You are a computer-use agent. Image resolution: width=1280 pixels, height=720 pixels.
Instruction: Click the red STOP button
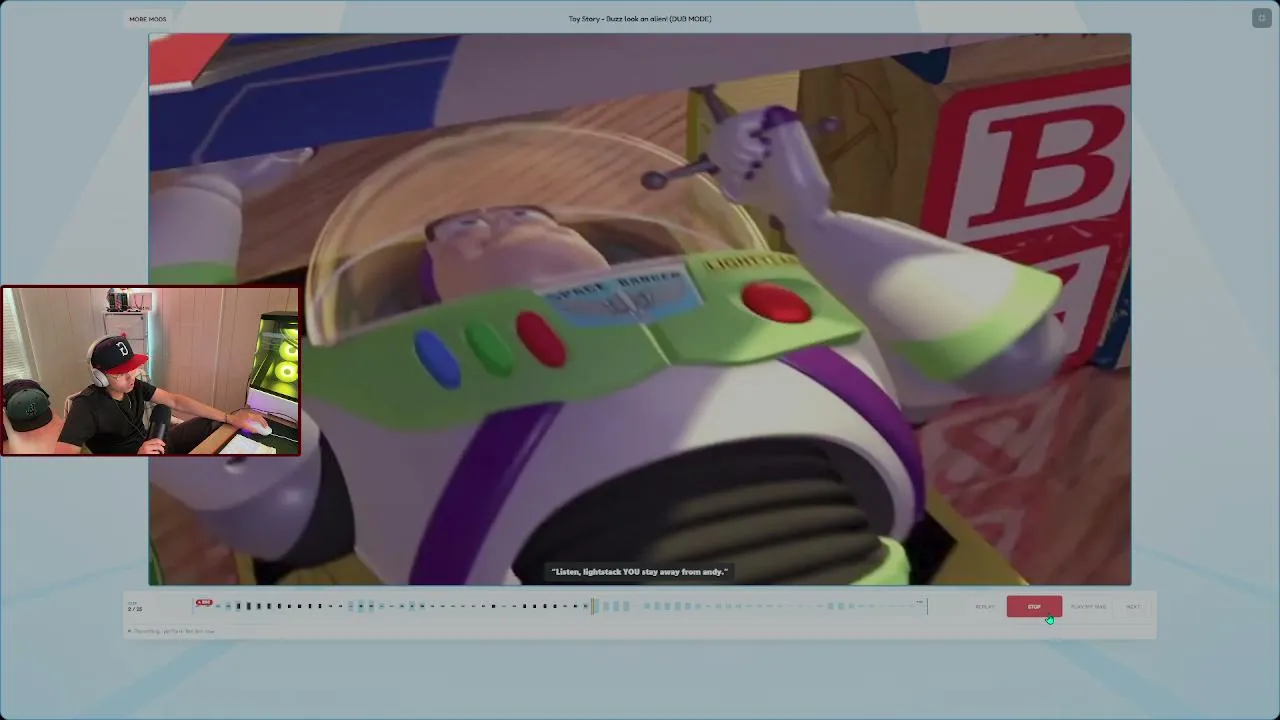1034,607
